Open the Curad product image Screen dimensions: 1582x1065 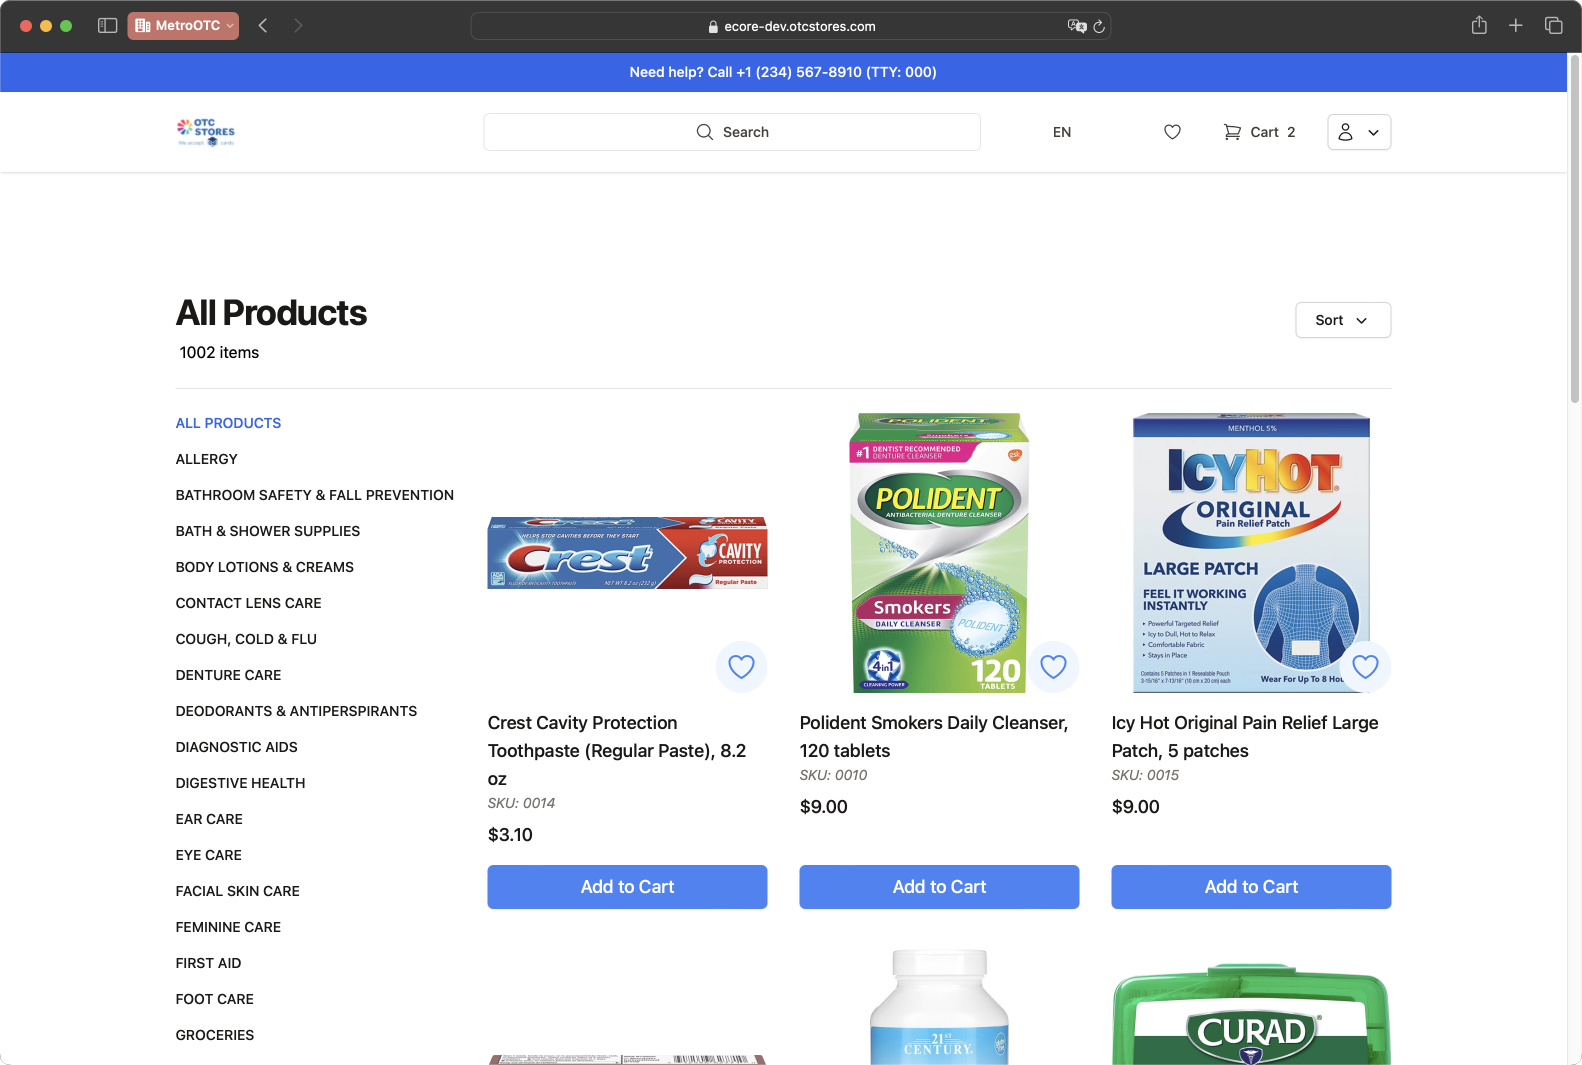click(x=1251, y=1012)
